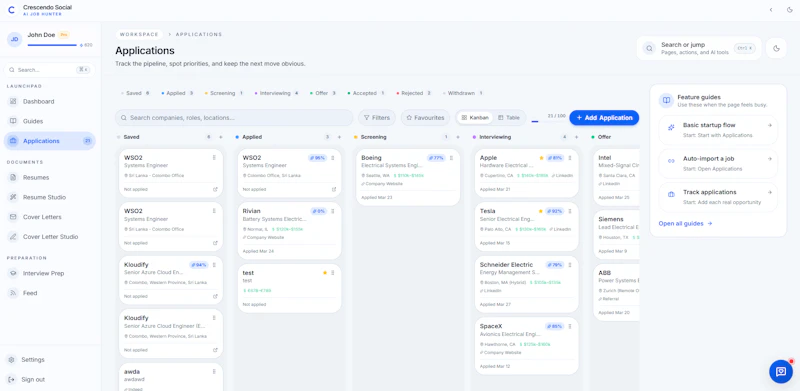800x391 pixels.
Task: Click the 21 / 100 usage progress bar
Action: point(548,121)
